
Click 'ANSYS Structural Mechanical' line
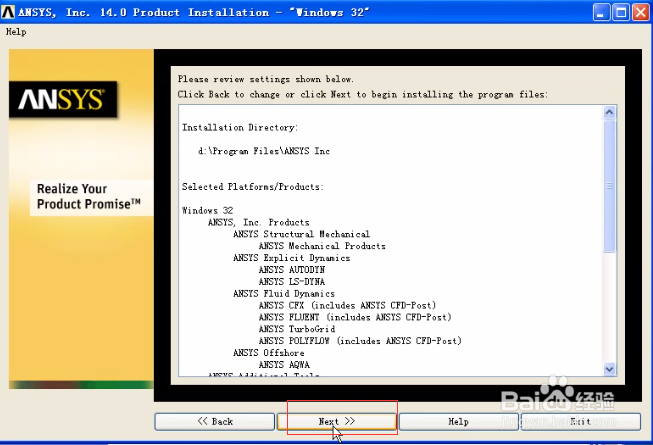point(301,234)
